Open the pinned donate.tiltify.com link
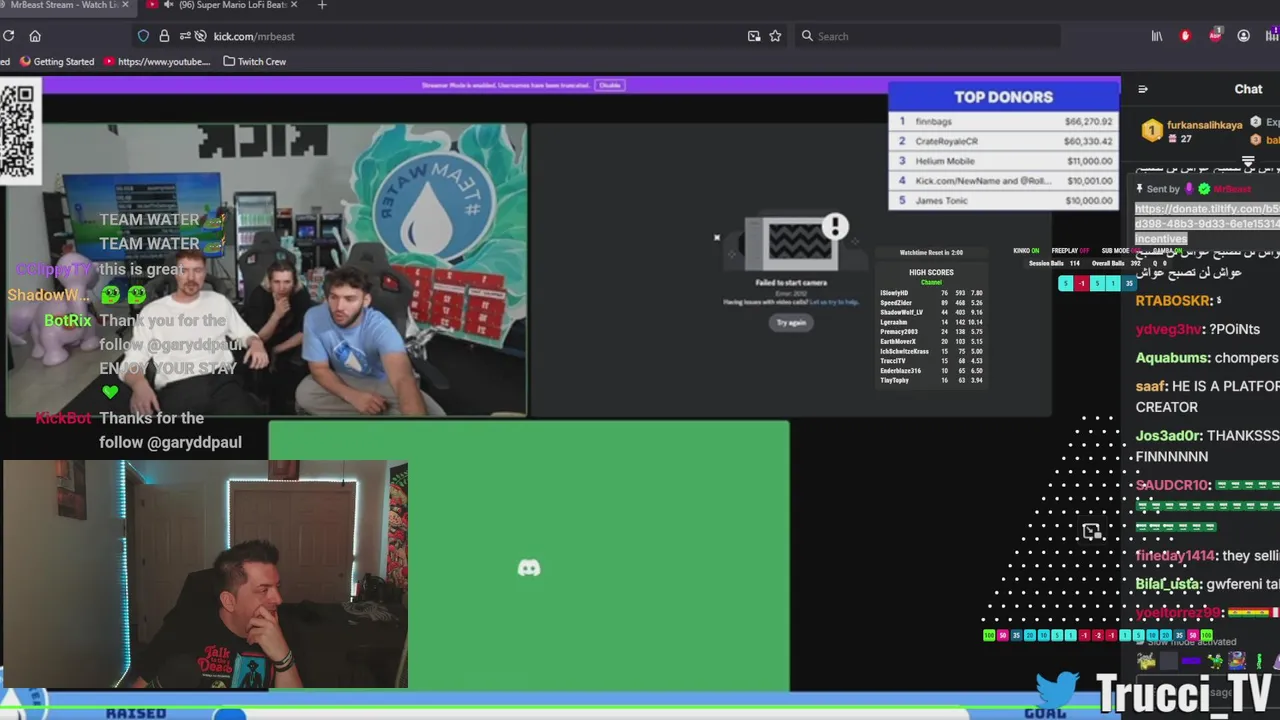The image size is (1280, 720). coord(1207,224)
